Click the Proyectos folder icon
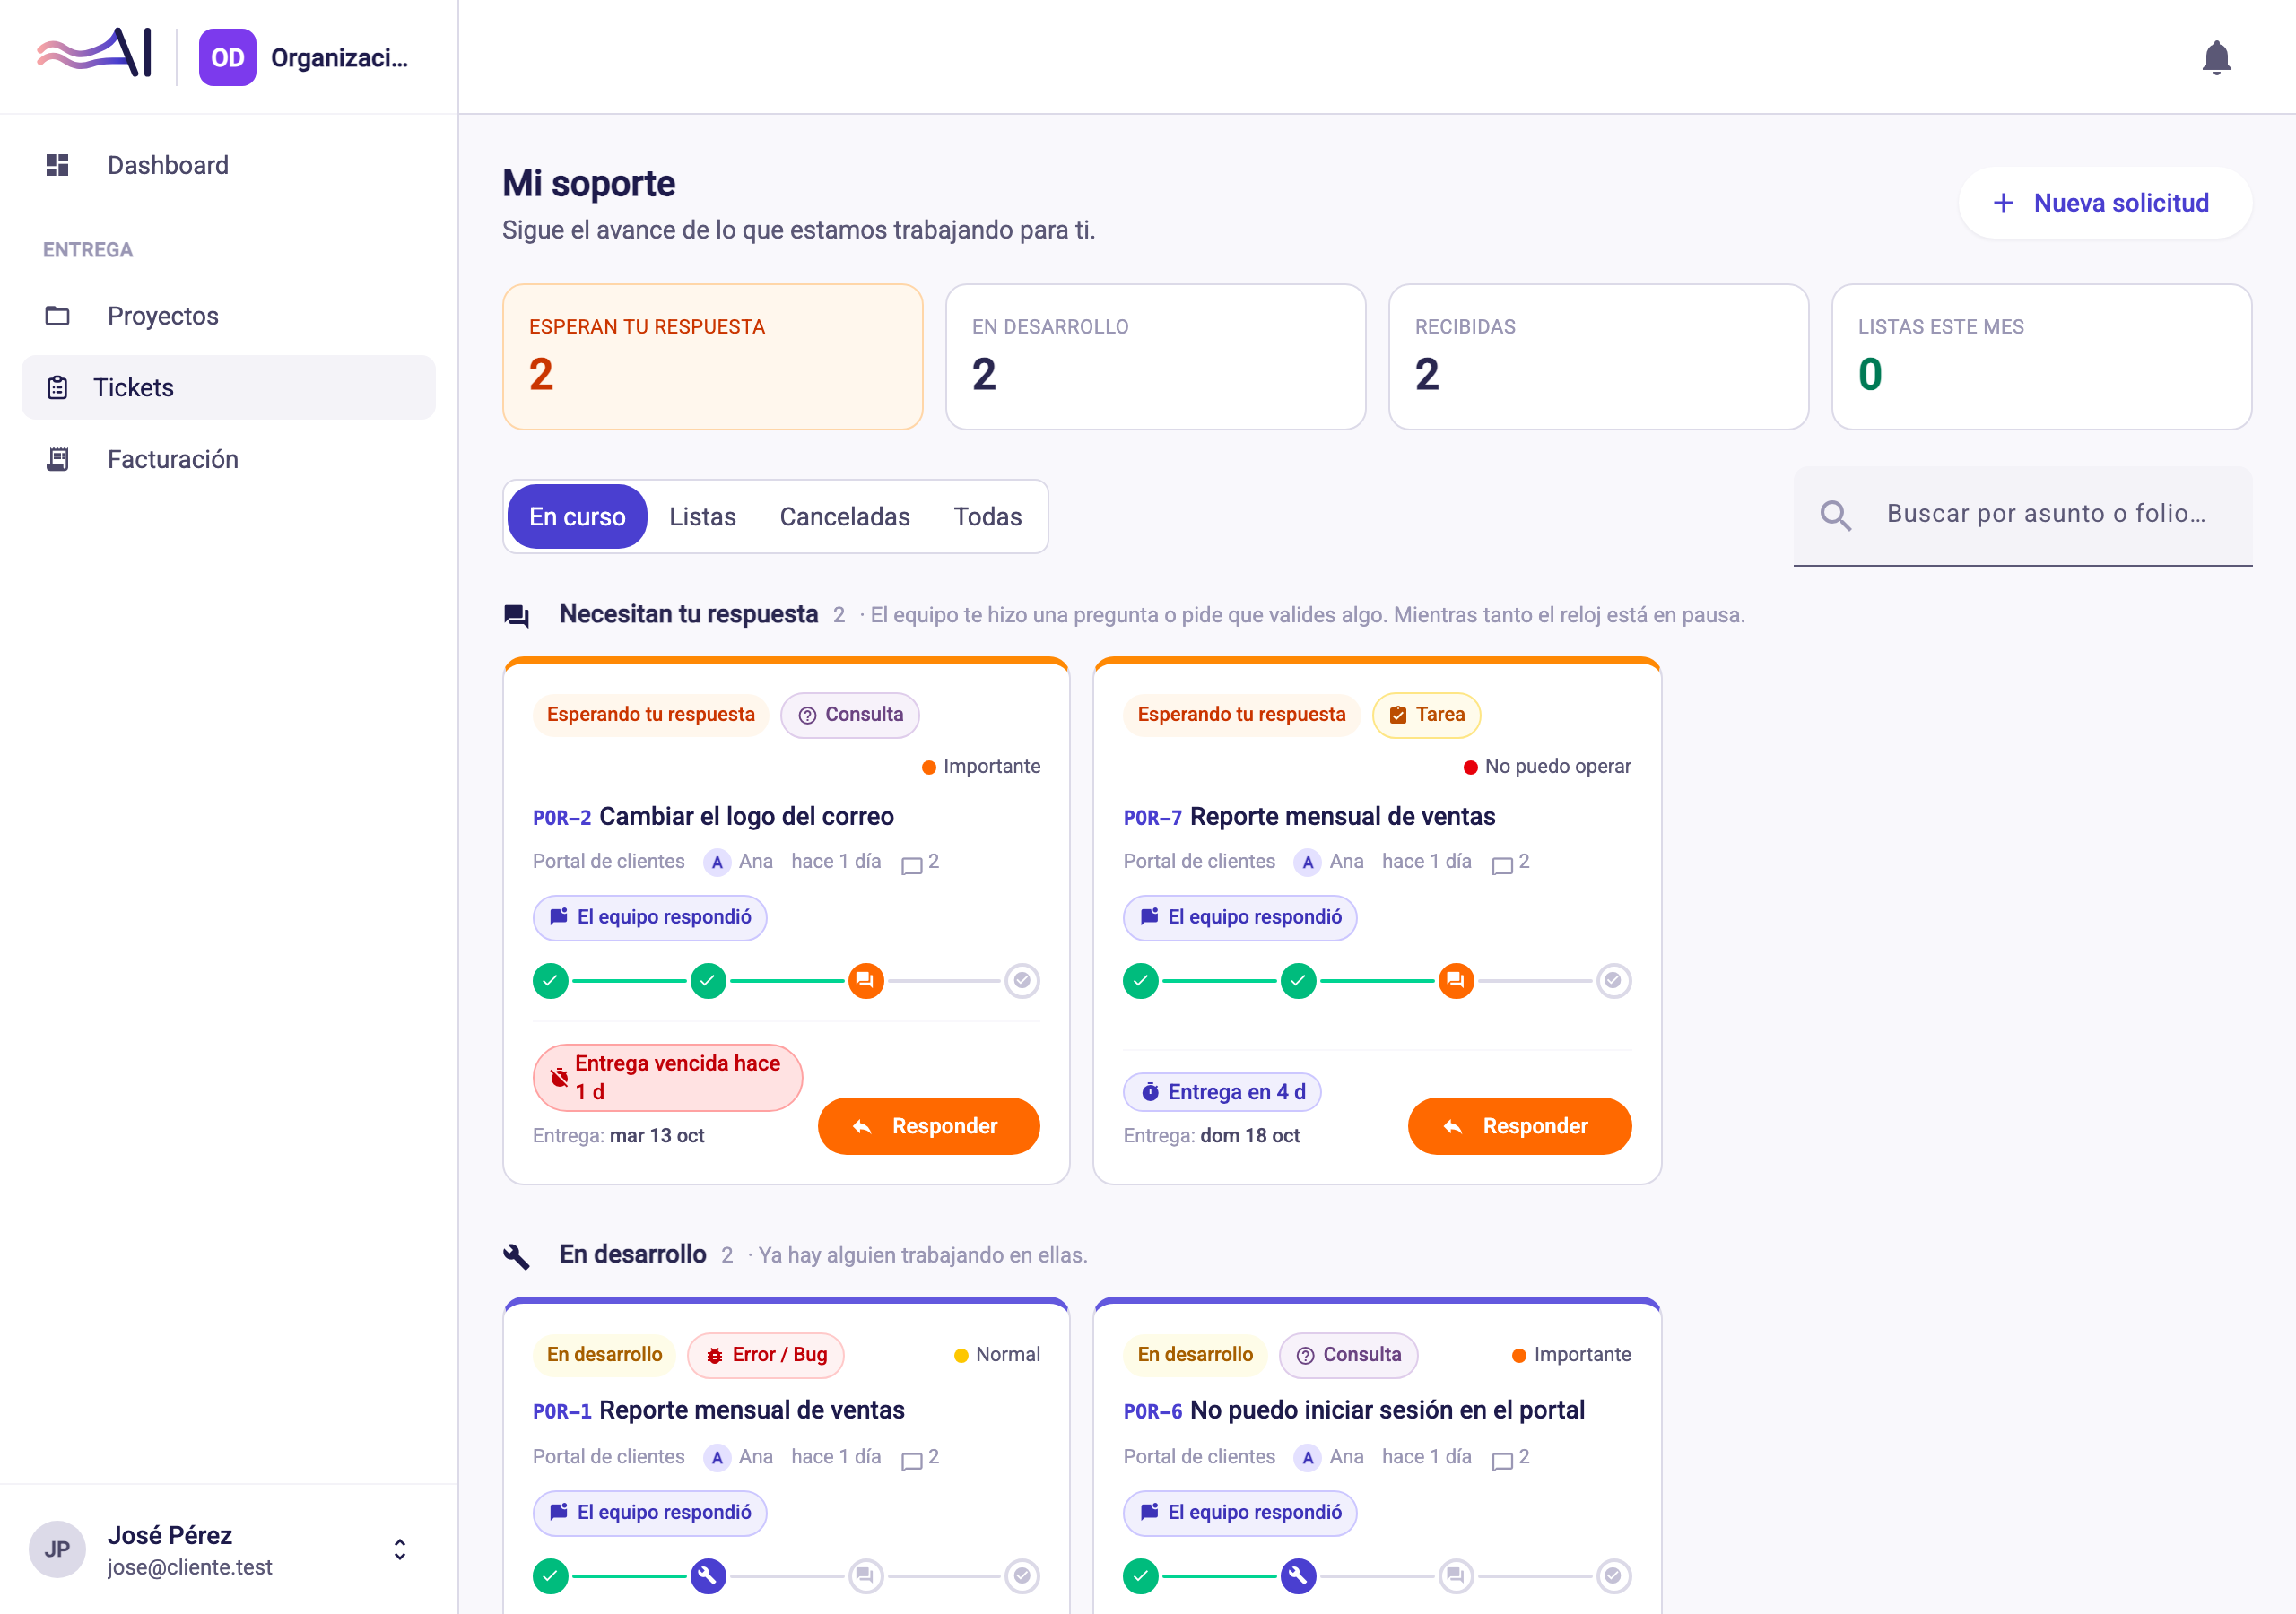Image resolution: width=2296 pixels, height=1614 pixels. pos(57,316)
